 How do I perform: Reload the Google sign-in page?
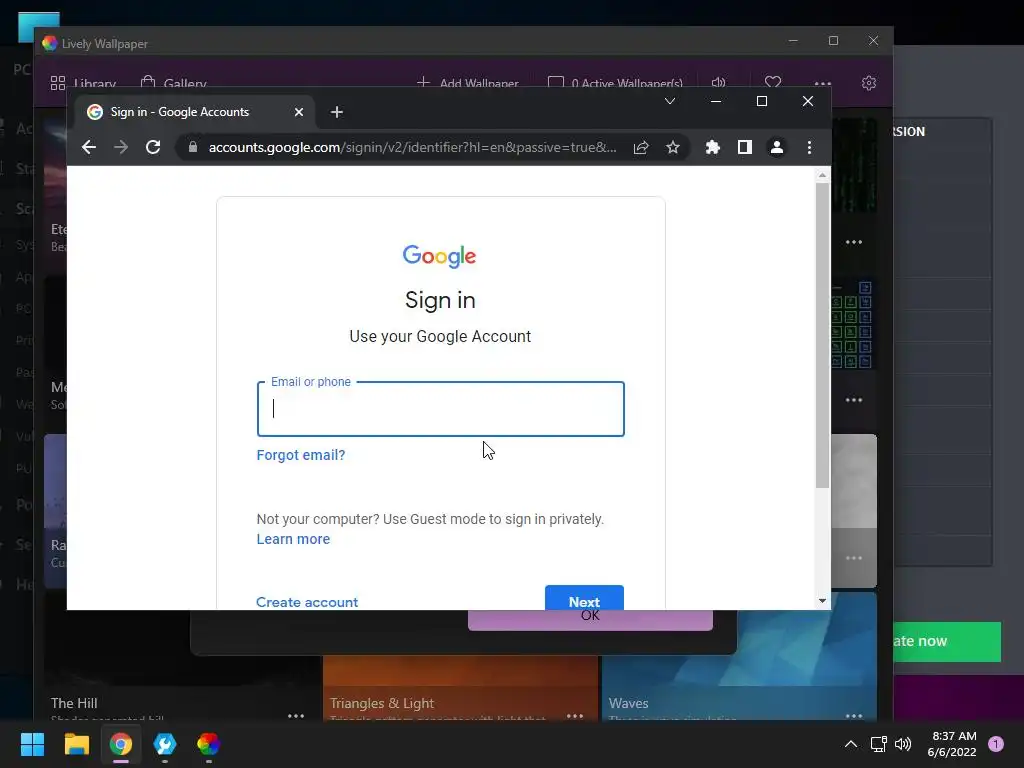pyautogui.click(x=153, y=148)
